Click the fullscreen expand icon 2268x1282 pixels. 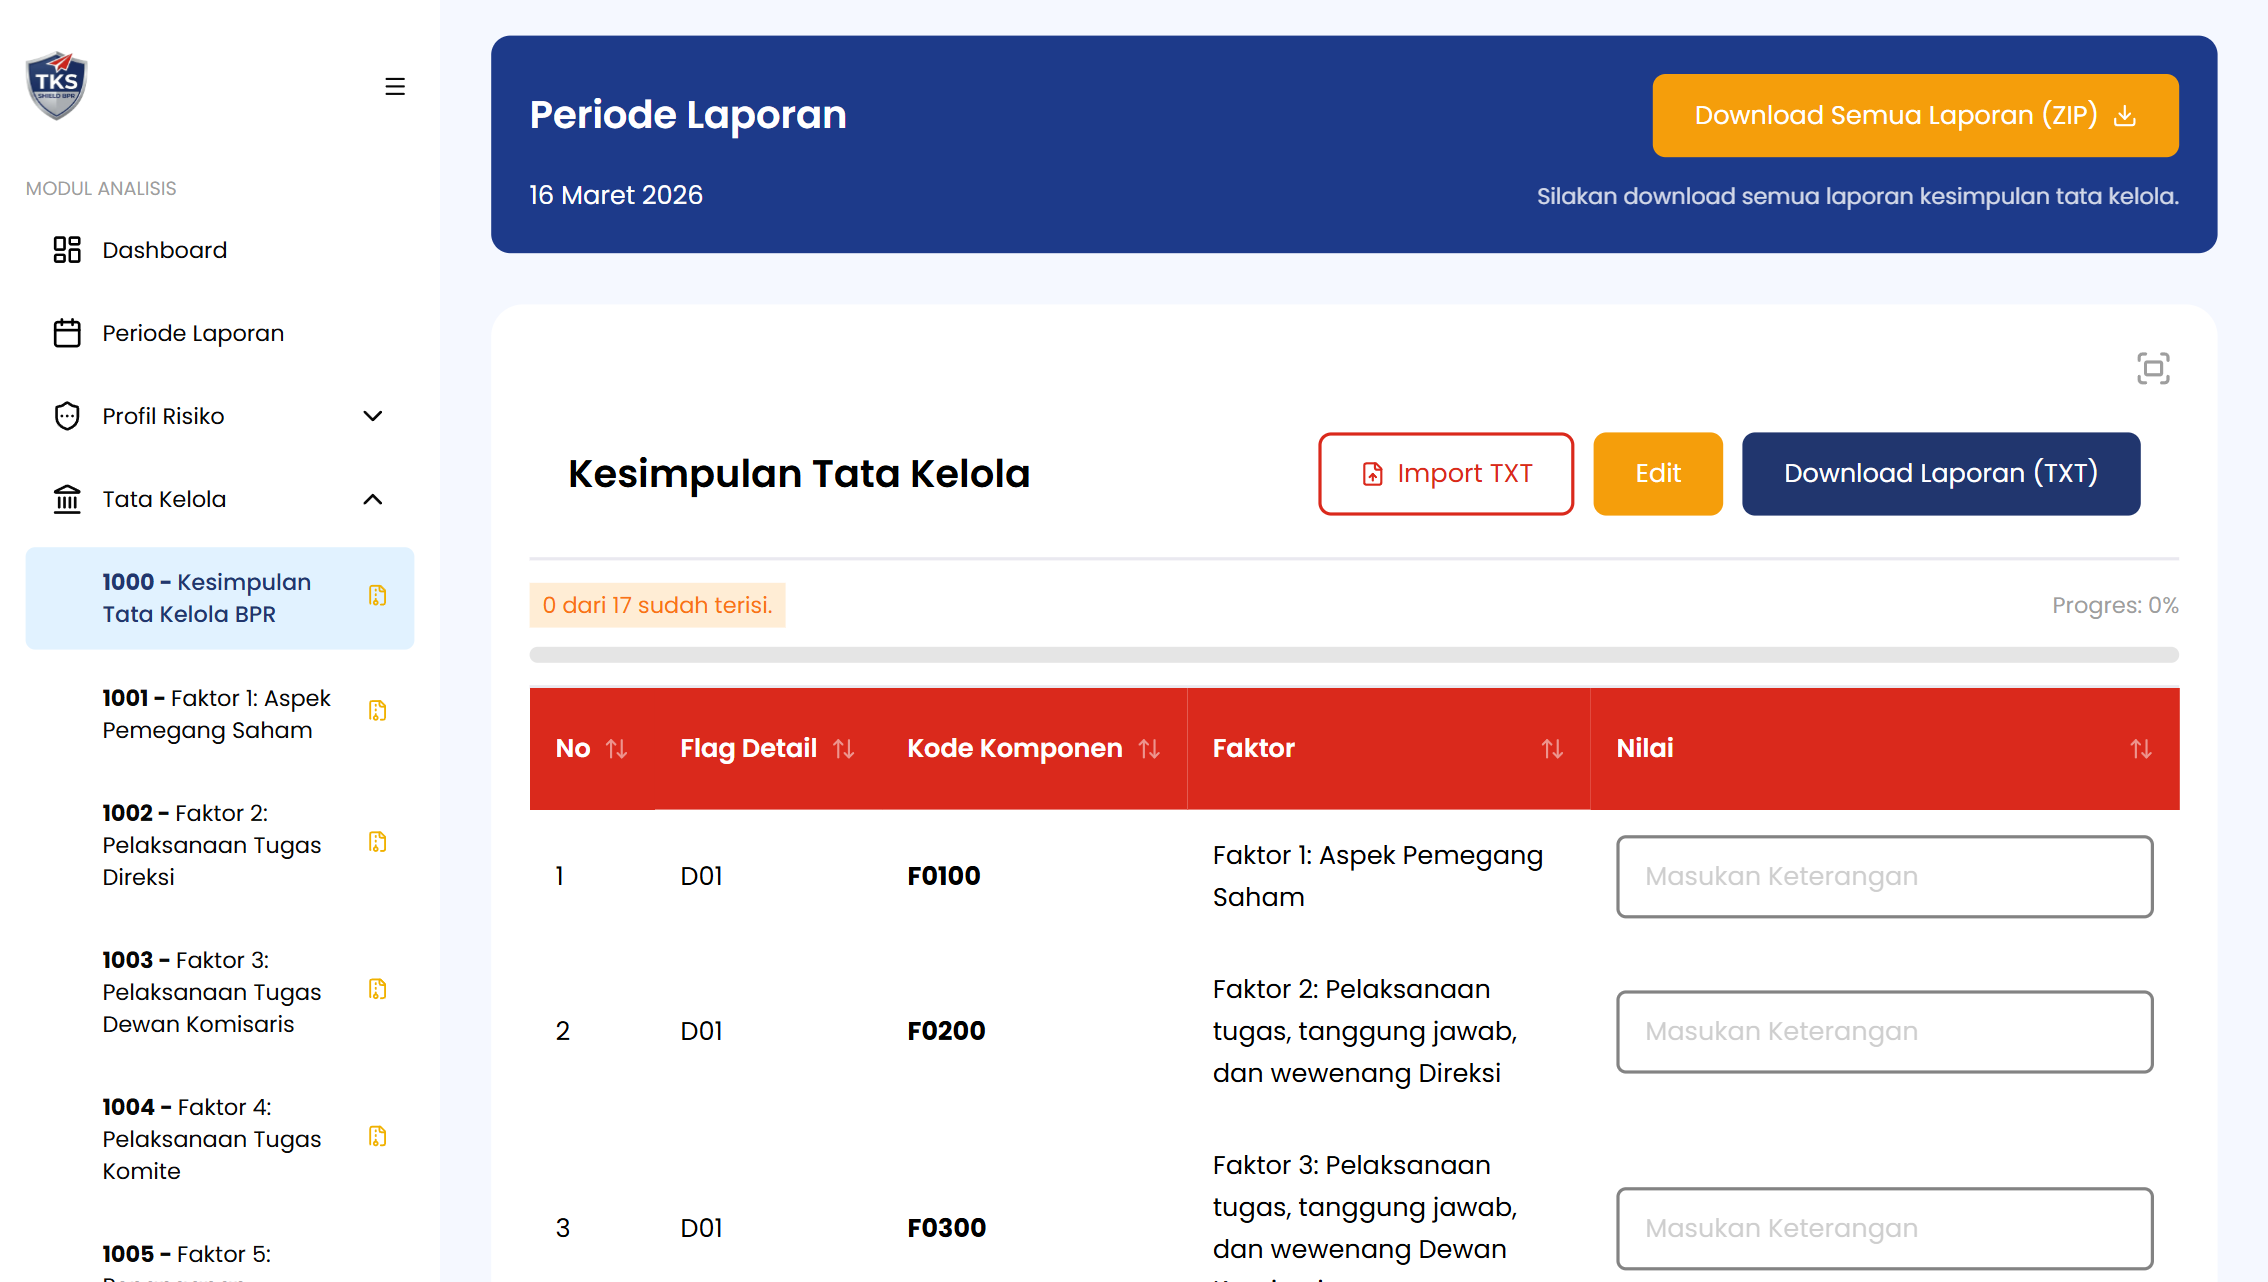(x=2152, y=368)
